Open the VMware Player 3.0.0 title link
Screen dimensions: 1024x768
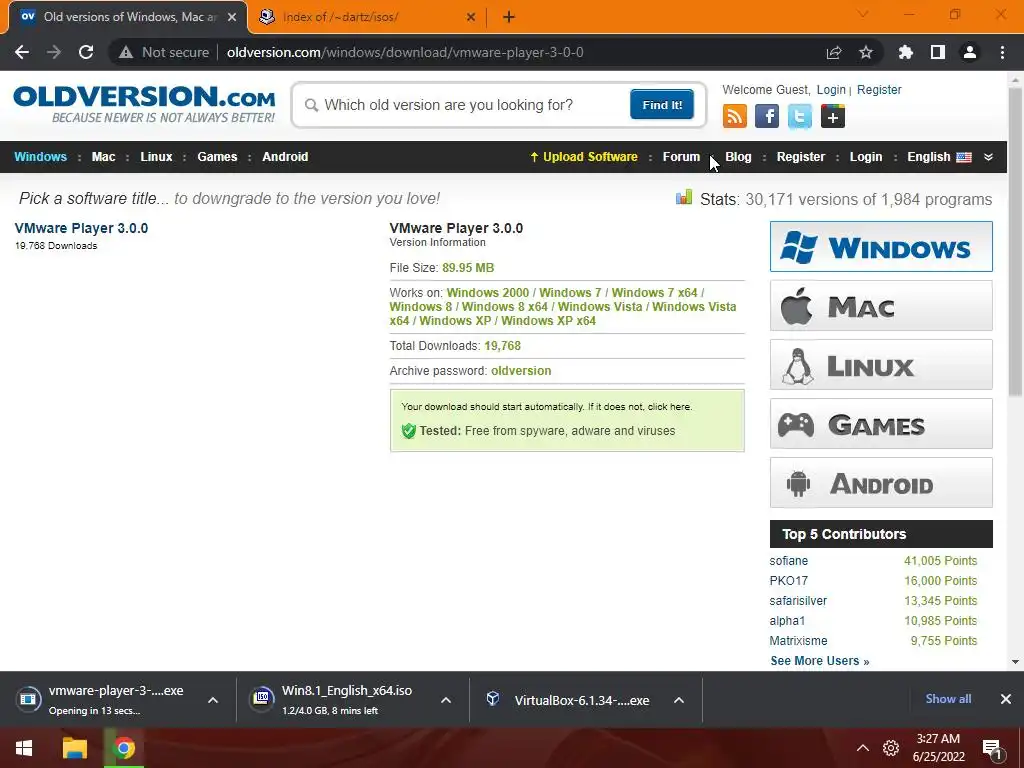point(81,228)
